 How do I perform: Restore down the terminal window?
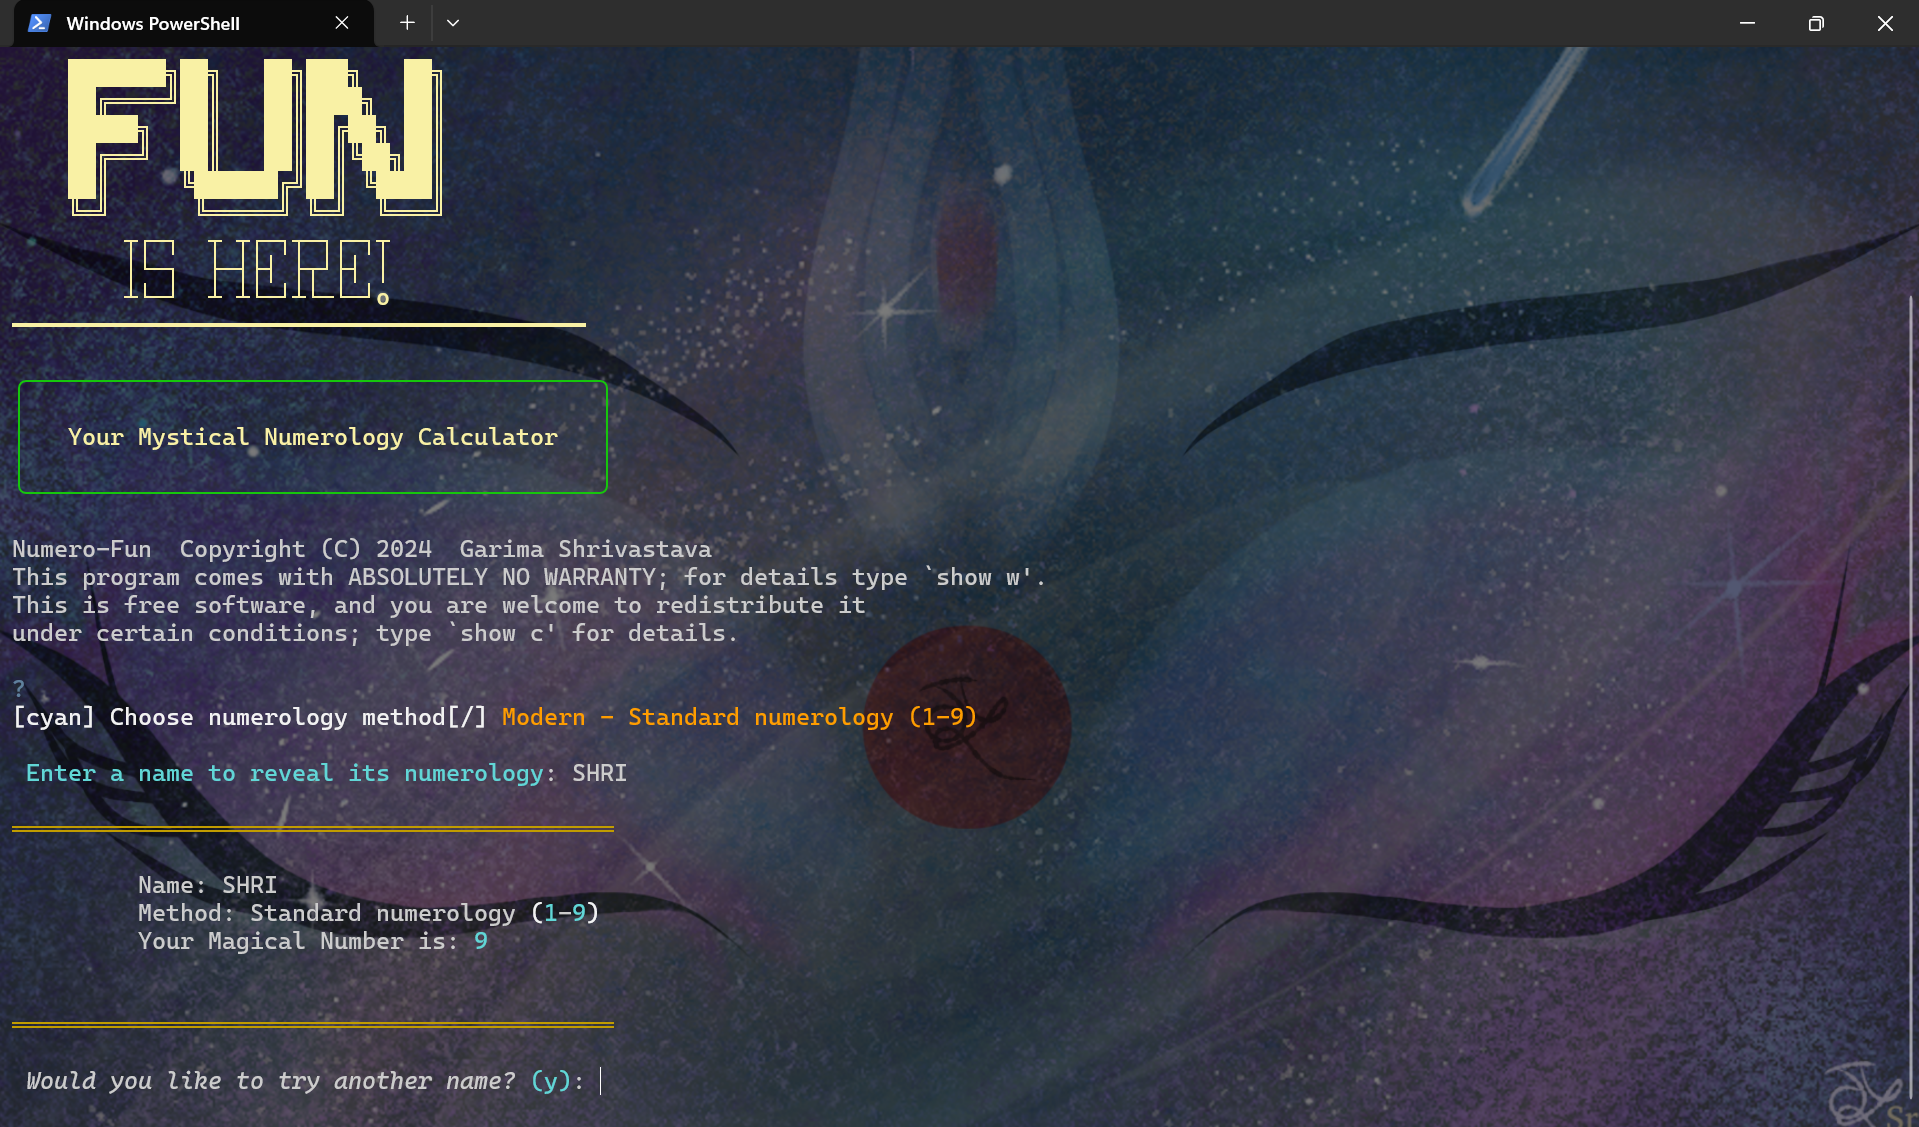click(x=1816, y=23)
